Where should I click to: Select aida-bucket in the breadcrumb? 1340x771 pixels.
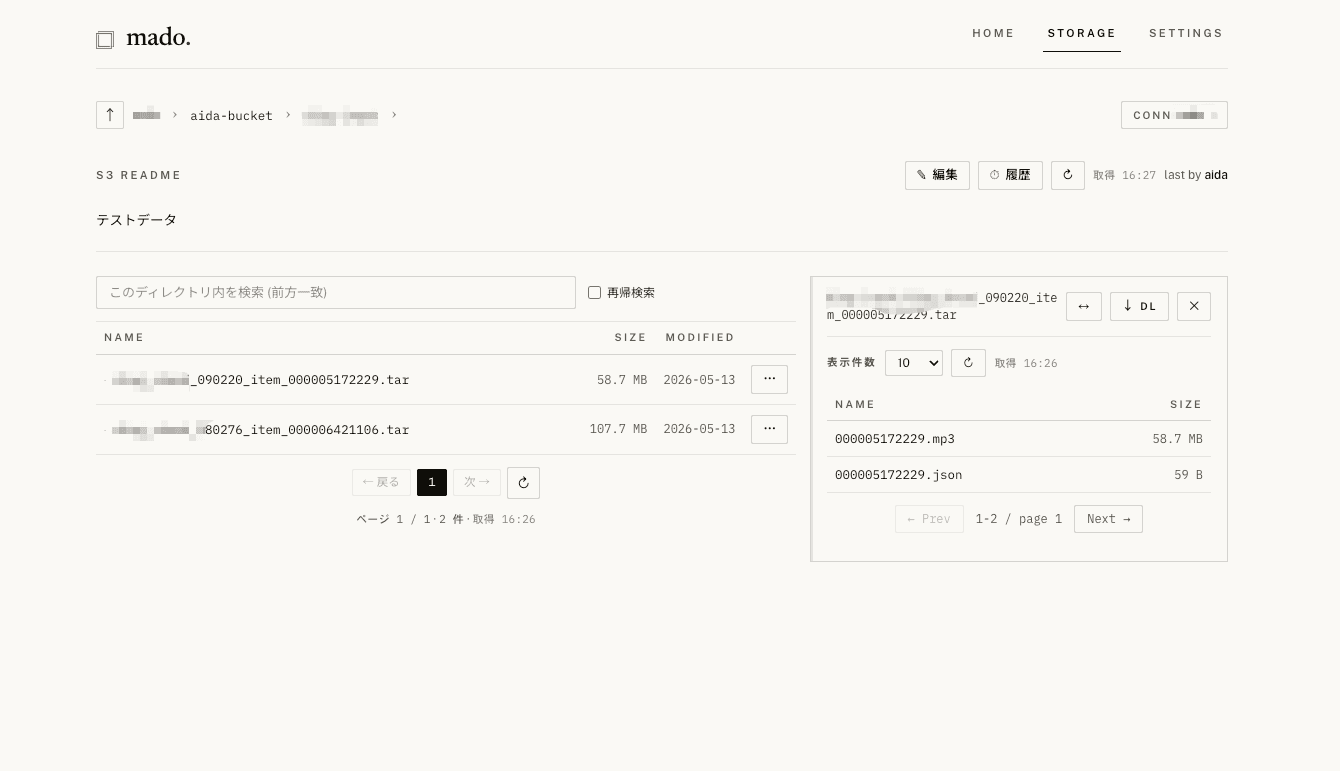click(231, 116)
